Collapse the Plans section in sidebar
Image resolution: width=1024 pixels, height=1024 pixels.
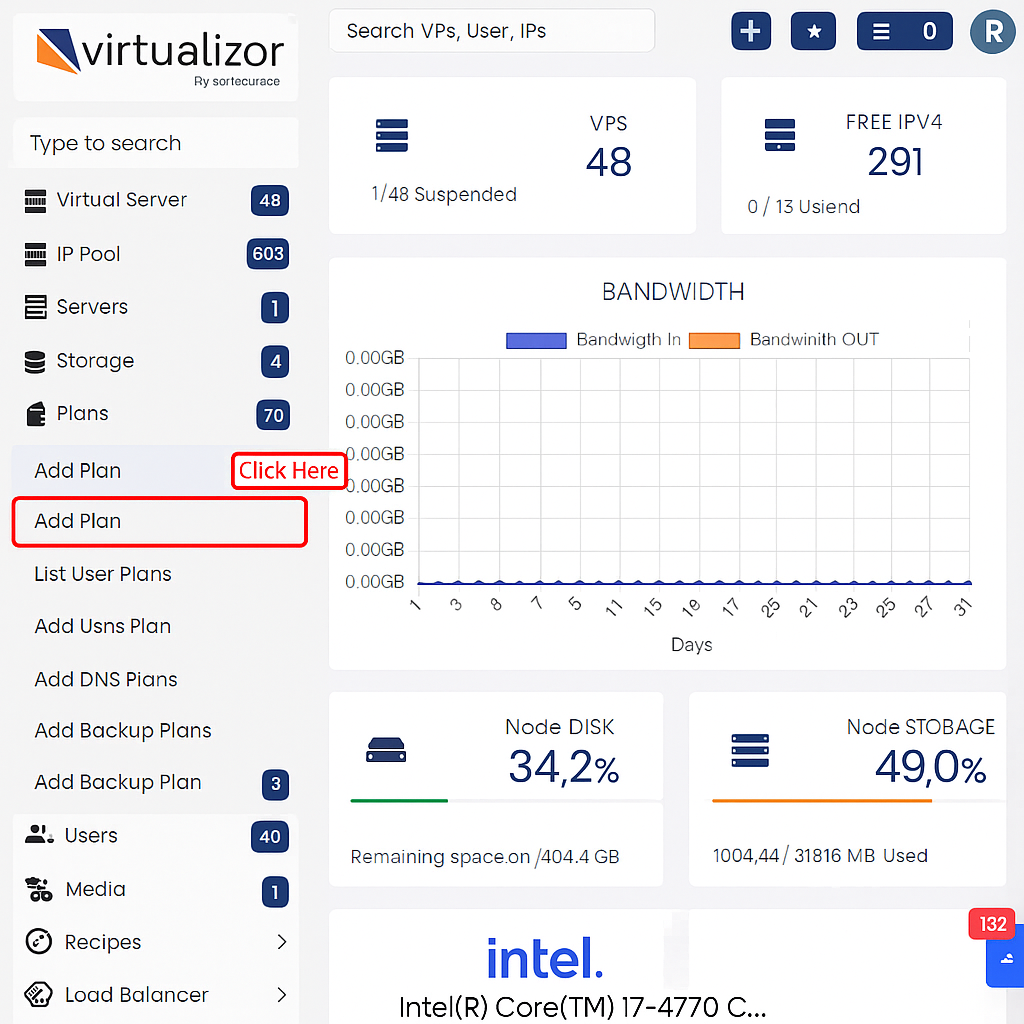tap(82, 414)
